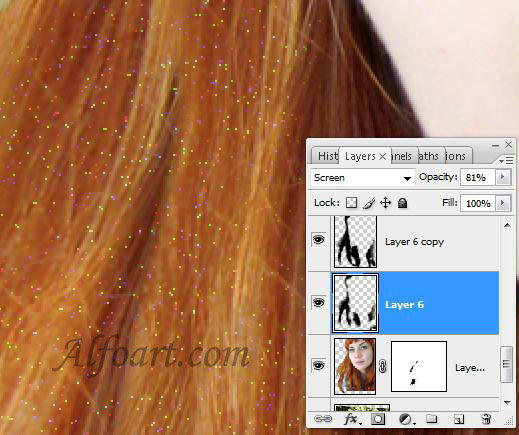
Task: Click the Link layers chain icon
Action: [323, 419]
